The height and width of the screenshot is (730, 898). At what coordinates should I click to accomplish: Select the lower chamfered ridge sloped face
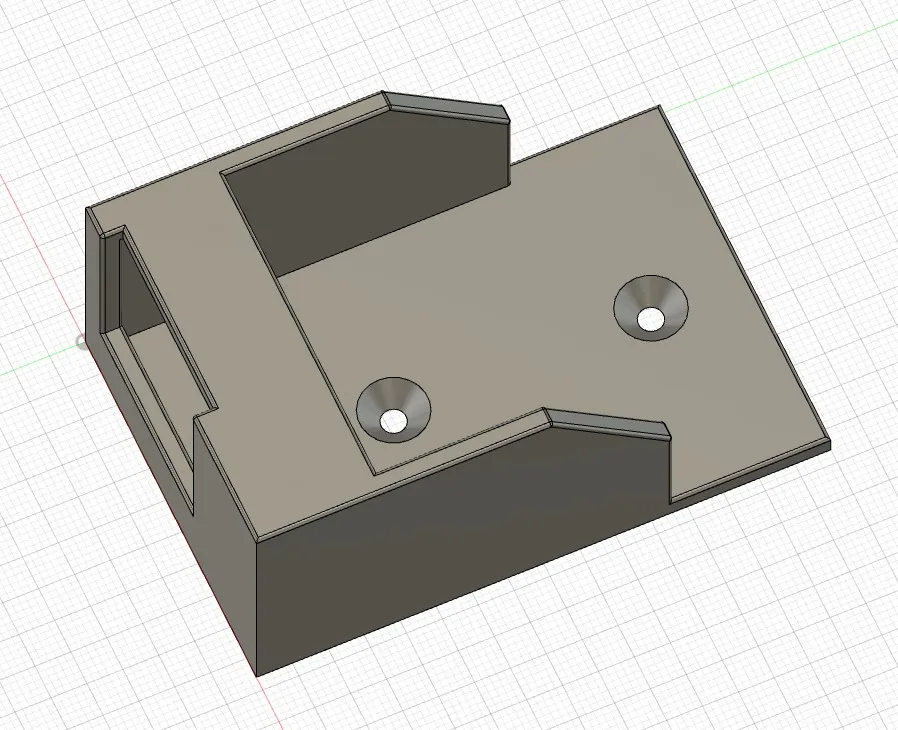tap(608, 422)
